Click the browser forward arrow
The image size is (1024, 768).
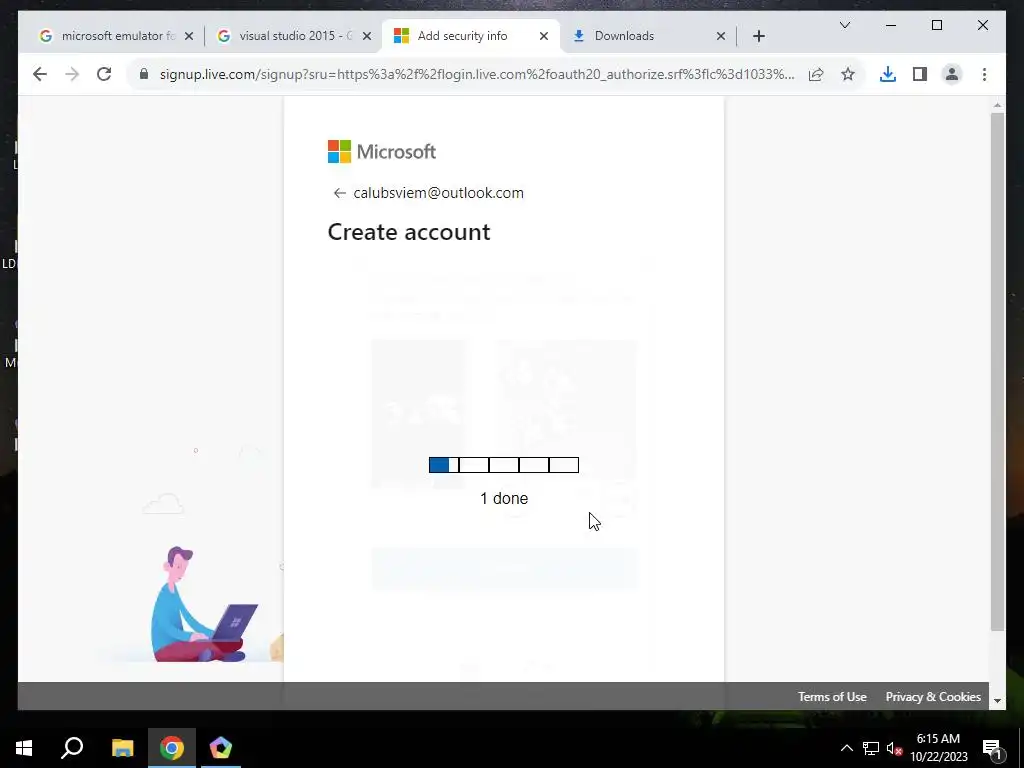coord(72,74)
